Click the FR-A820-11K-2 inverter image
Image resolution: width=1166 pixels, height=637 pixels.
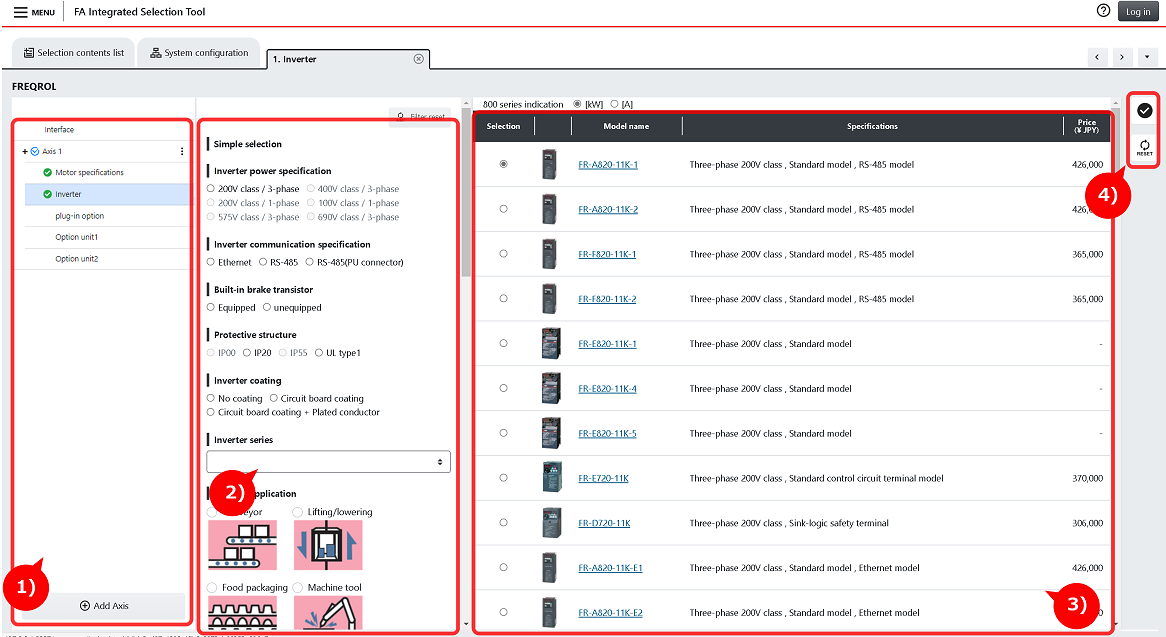coord(549,209)
